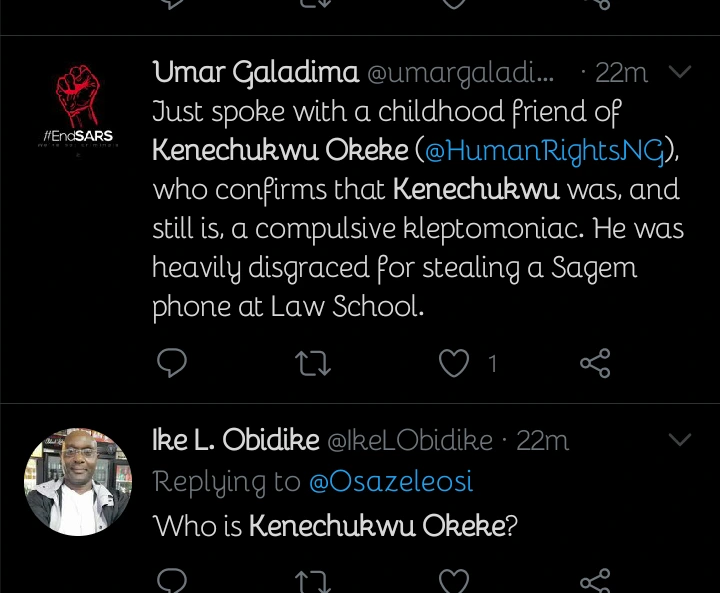Open the "Who is Kenechukwu Okeke?" tweet
Screen dimensions: 720x593
pyautogui.click(x=335, y=525)
